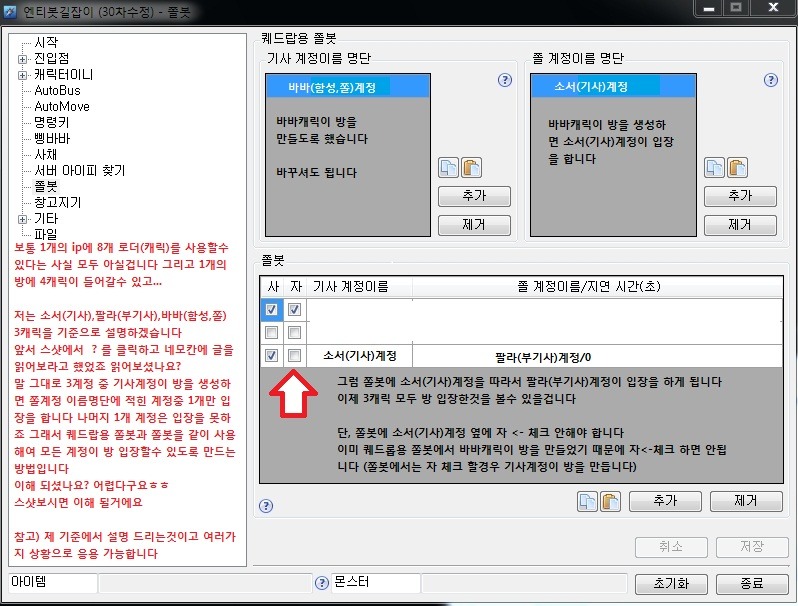
Task: Select 진입점 label in the tree
Action: 51,59
